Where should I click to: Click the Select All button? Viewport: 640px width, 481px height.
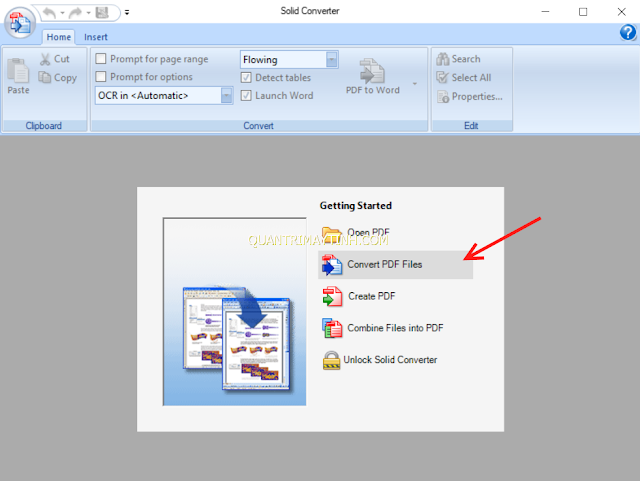pos(464,78)
